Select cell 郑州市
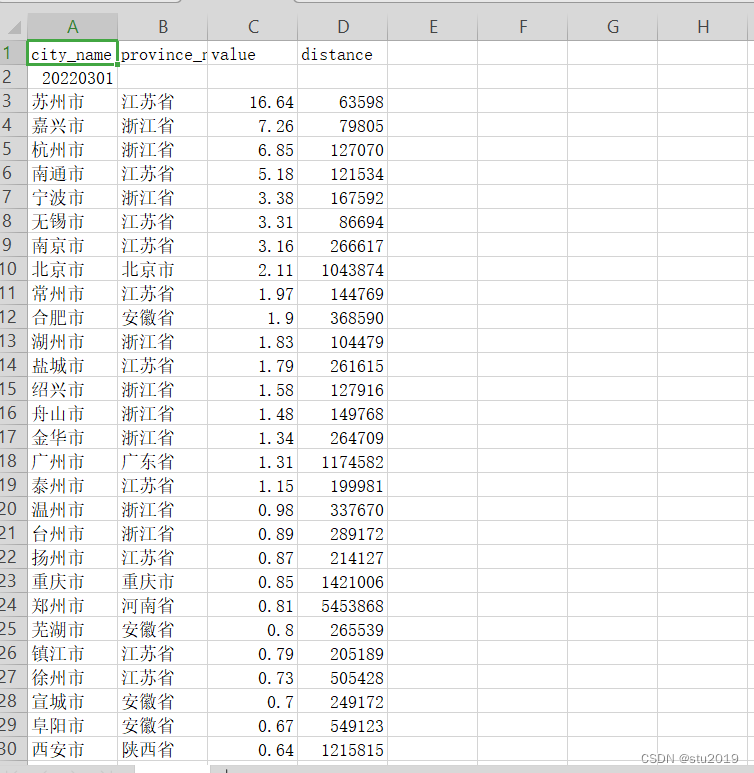The height and width of the screenshot is (773, 754). point(72,605)
